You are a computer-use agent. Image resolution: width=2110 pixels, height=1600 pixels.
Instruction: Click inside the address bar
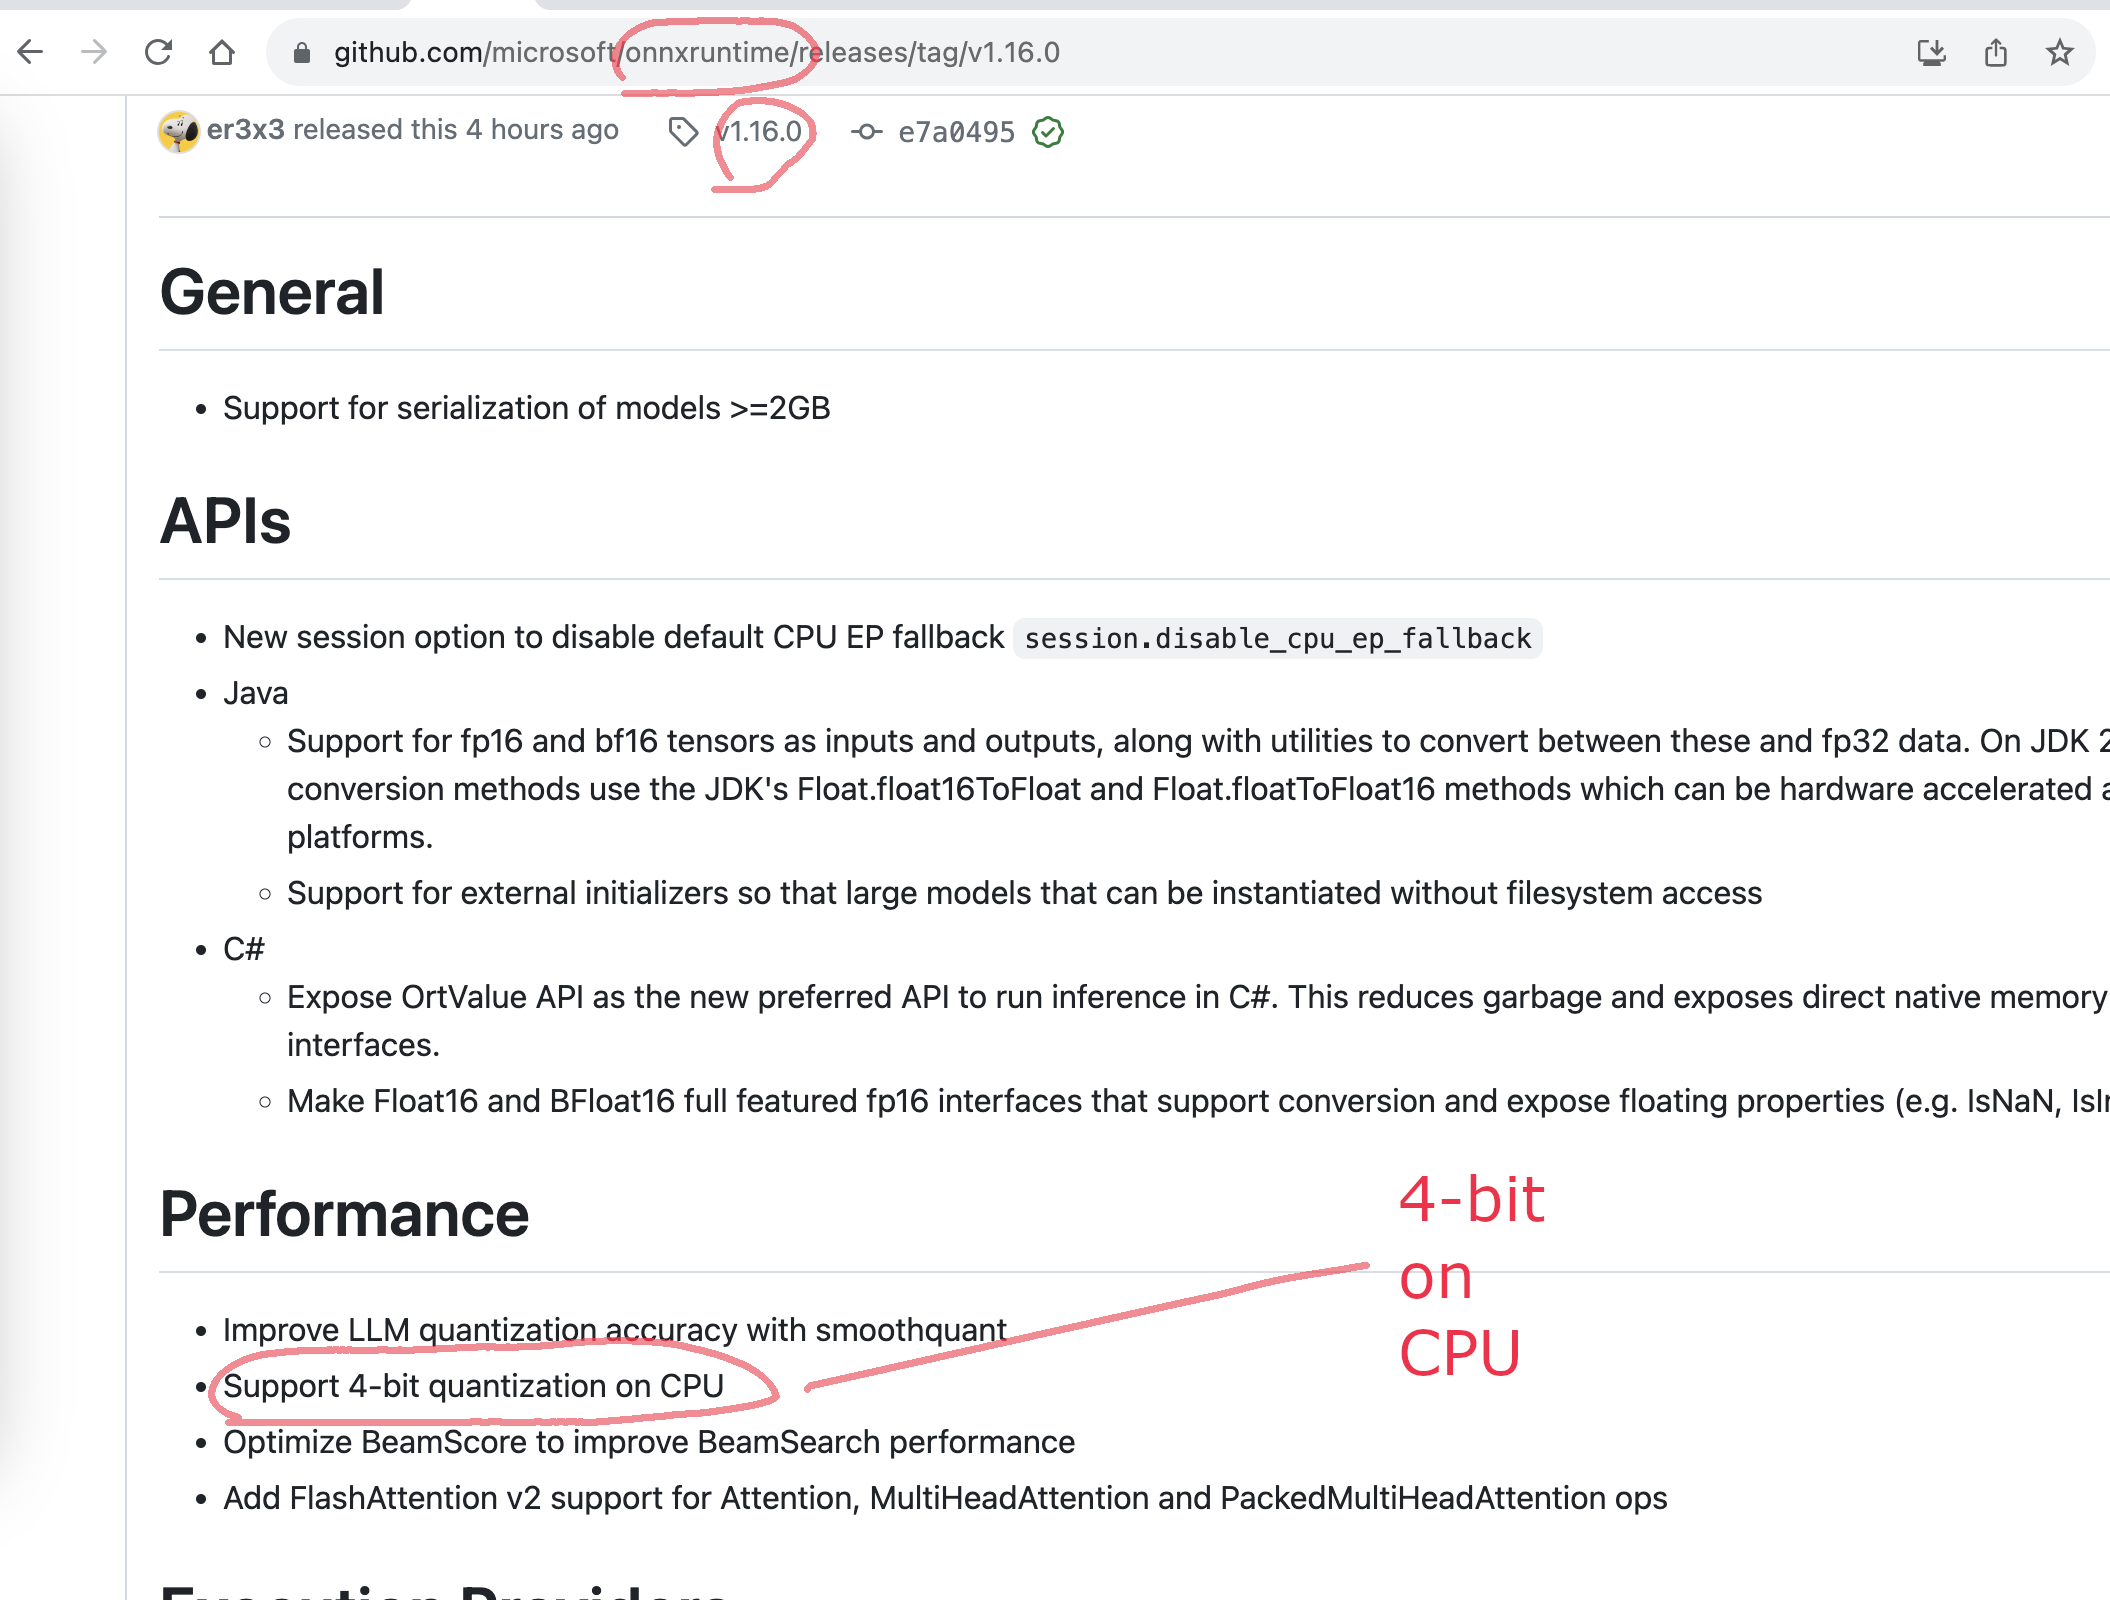coord(700,53)
